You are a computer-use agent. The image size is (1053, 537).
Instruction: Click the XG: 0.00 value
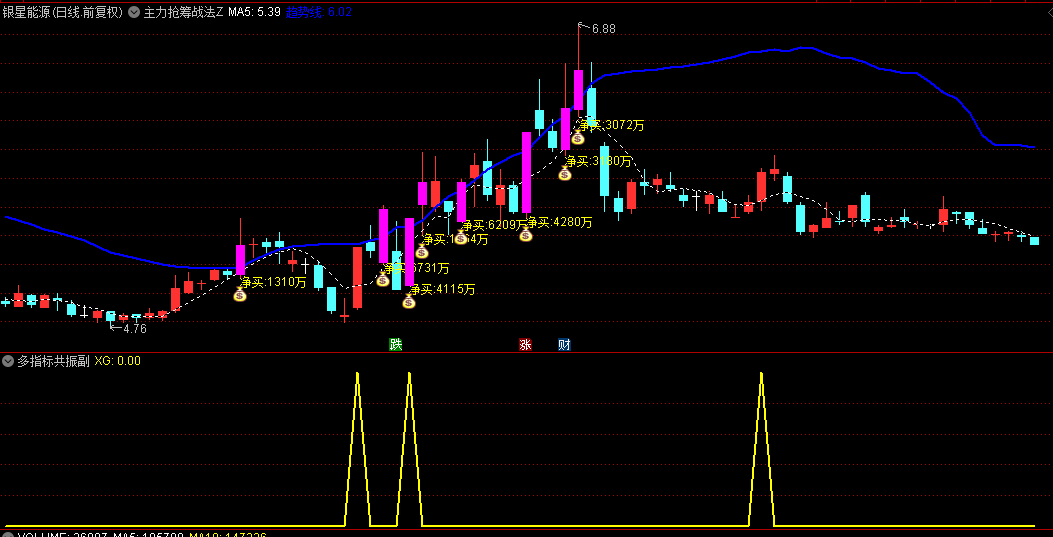[118, 361]
